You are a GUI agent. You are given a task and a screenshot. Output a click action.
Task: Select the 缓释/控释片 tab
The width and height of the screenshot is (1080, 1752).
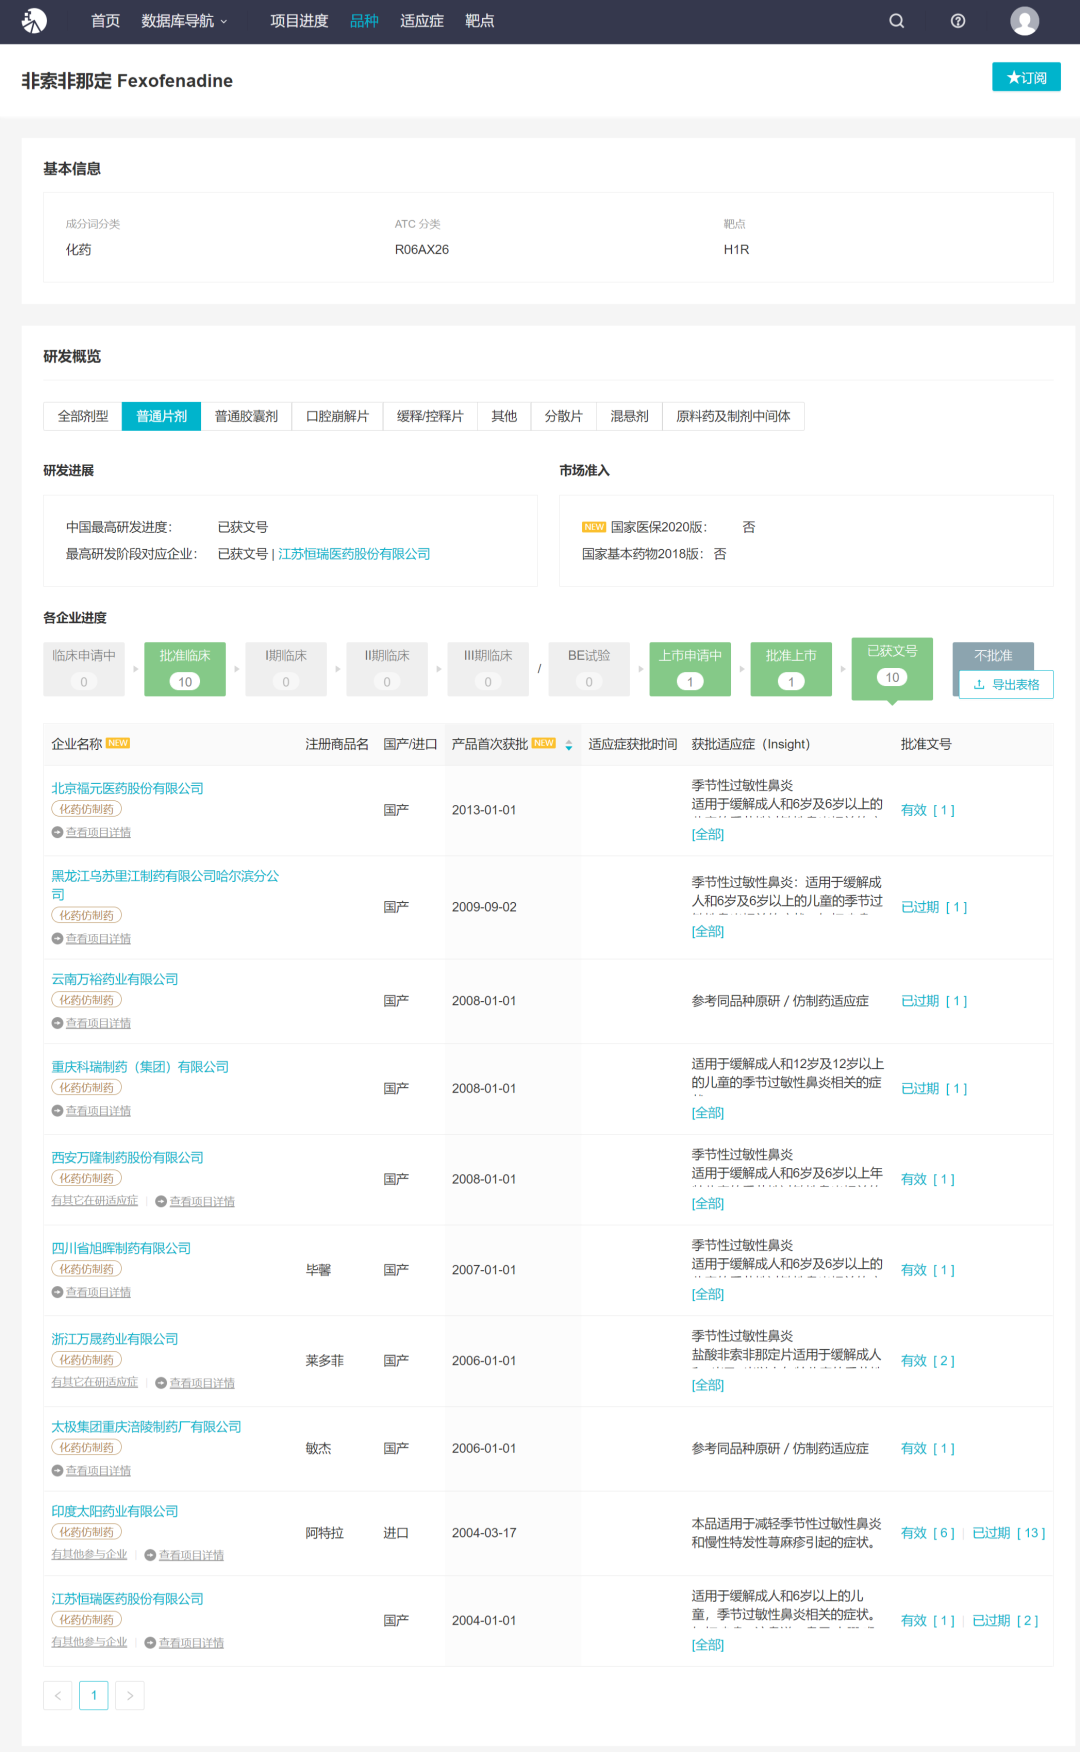430,416
